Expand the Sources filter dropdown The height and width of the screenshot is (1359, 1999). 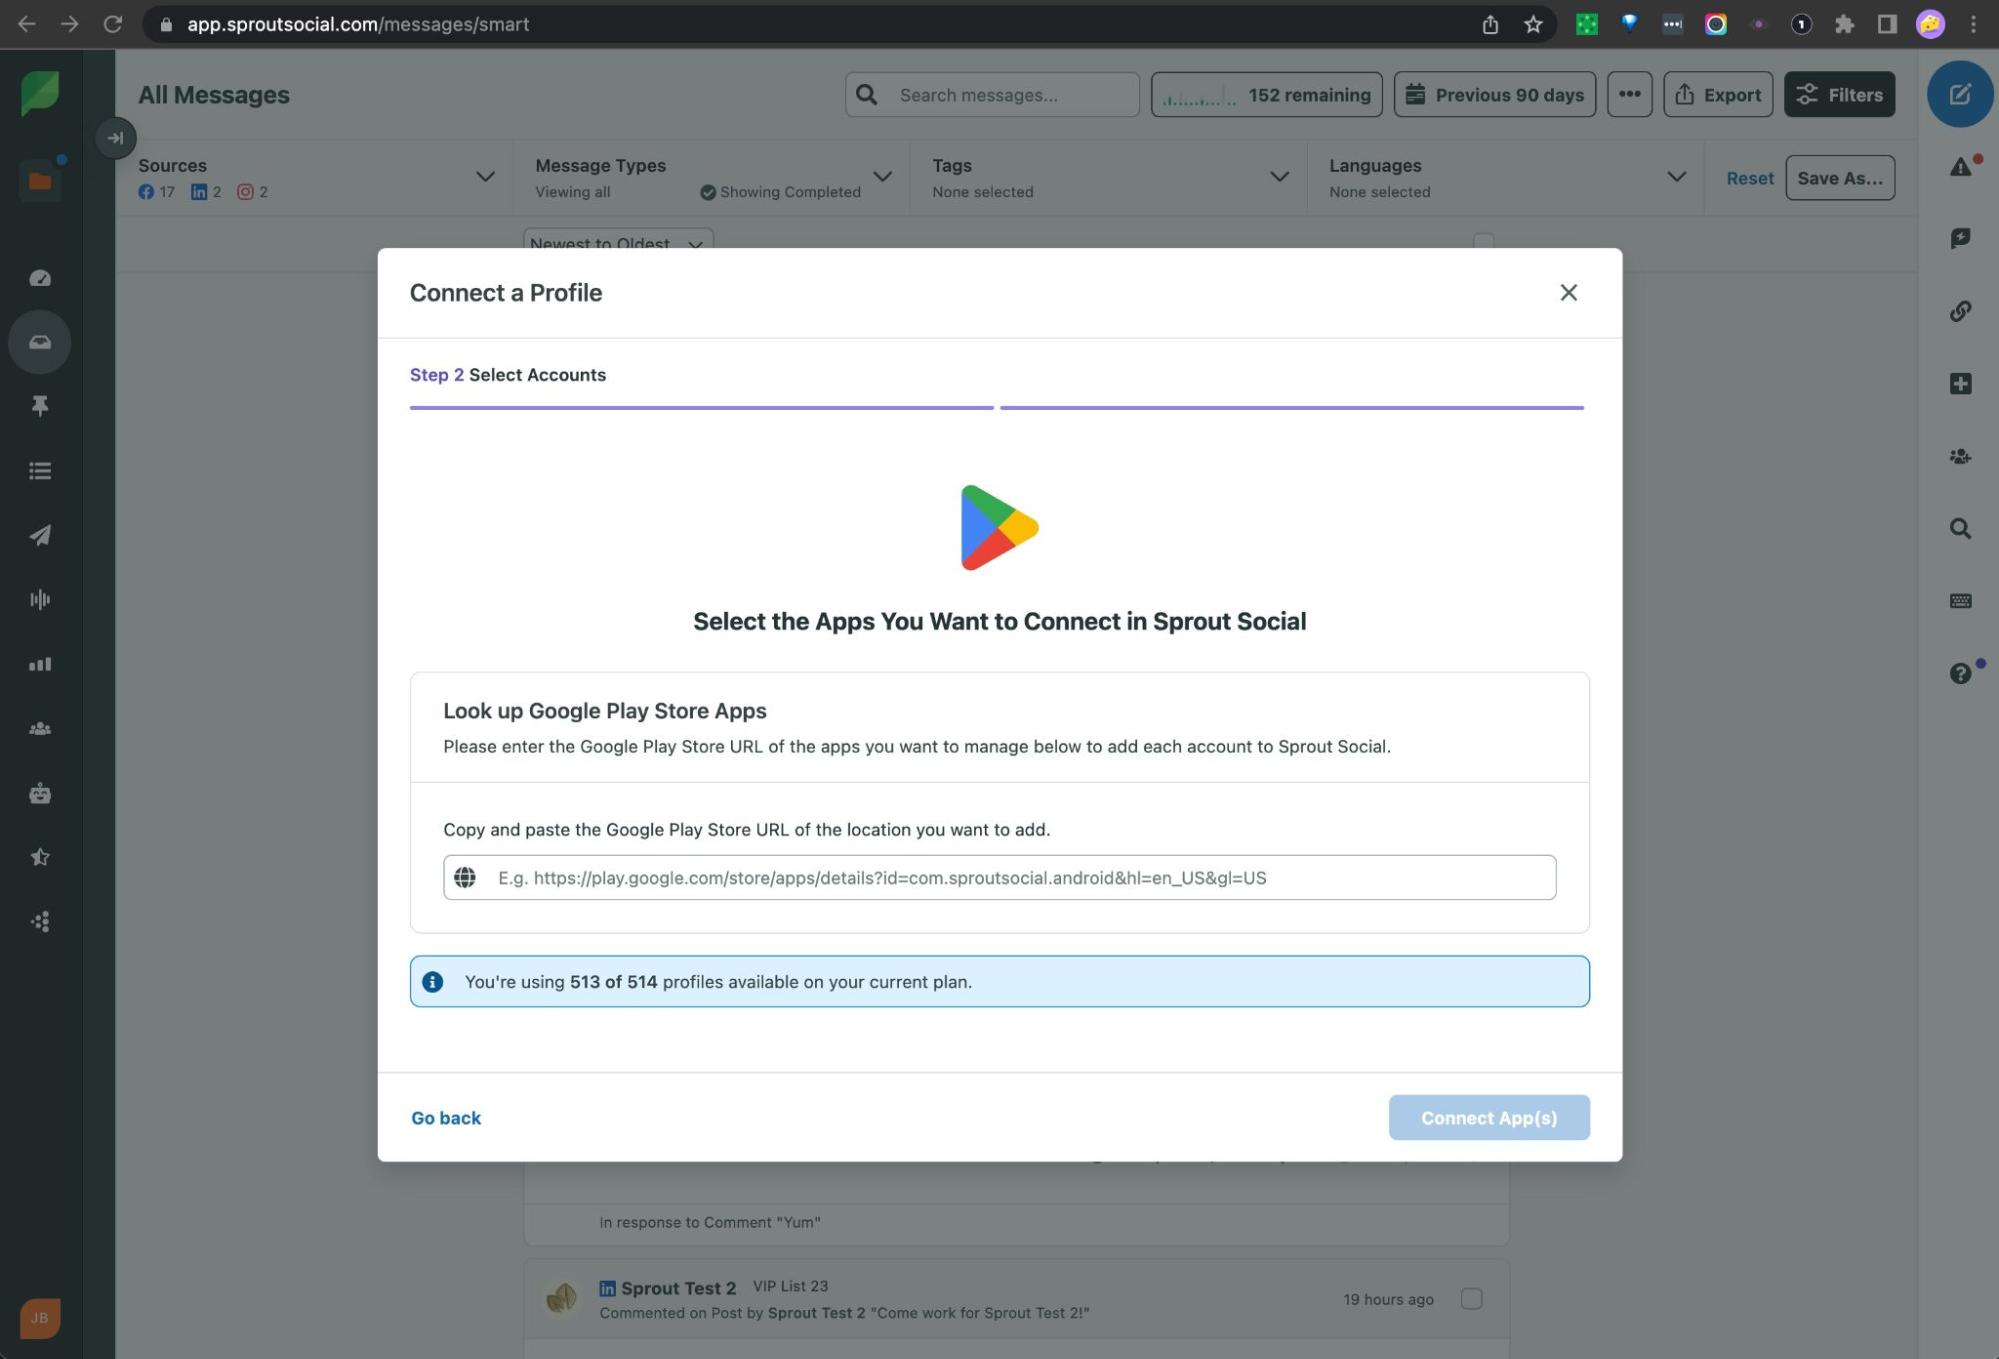pyautogui.click(x=485, y=177)
